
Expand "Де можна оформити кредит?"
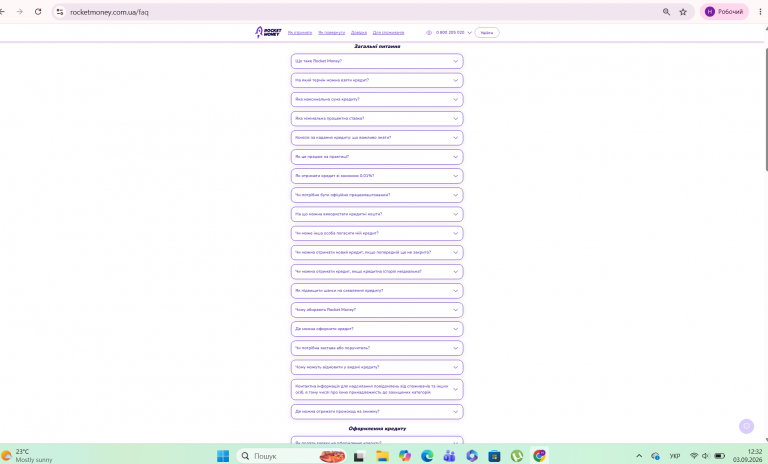coord(377,329)
